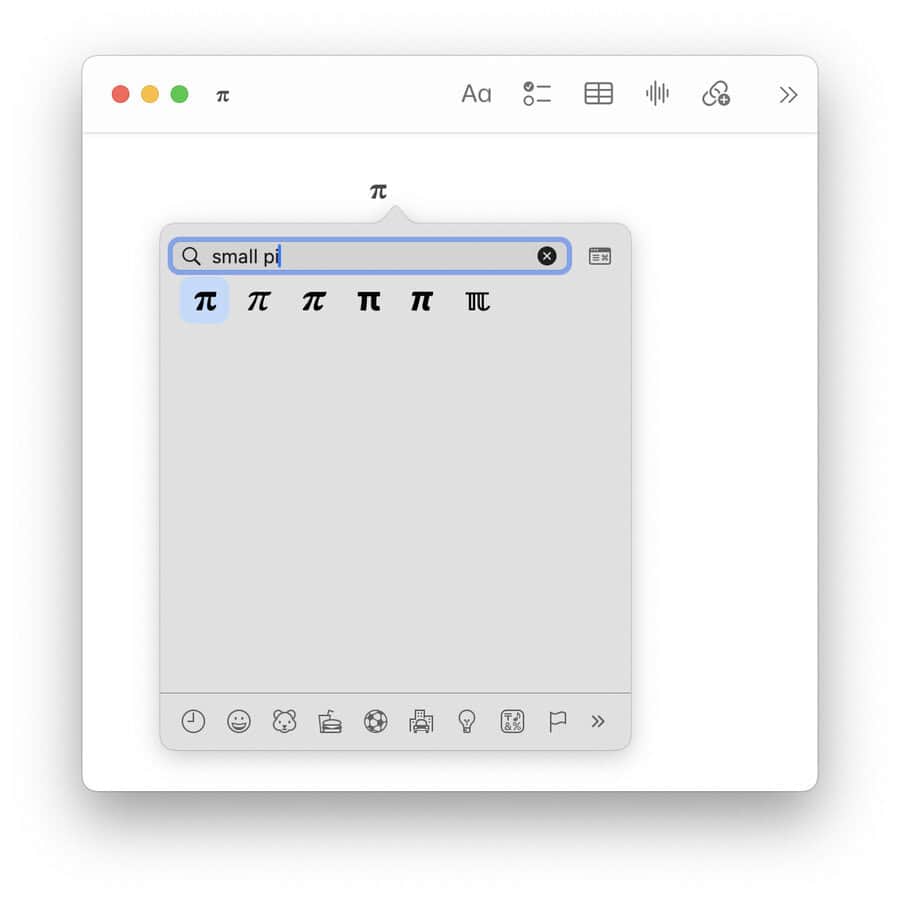The image size is (900, 900).
Task: Select the Flags emoji category
Action: (557, 721)
